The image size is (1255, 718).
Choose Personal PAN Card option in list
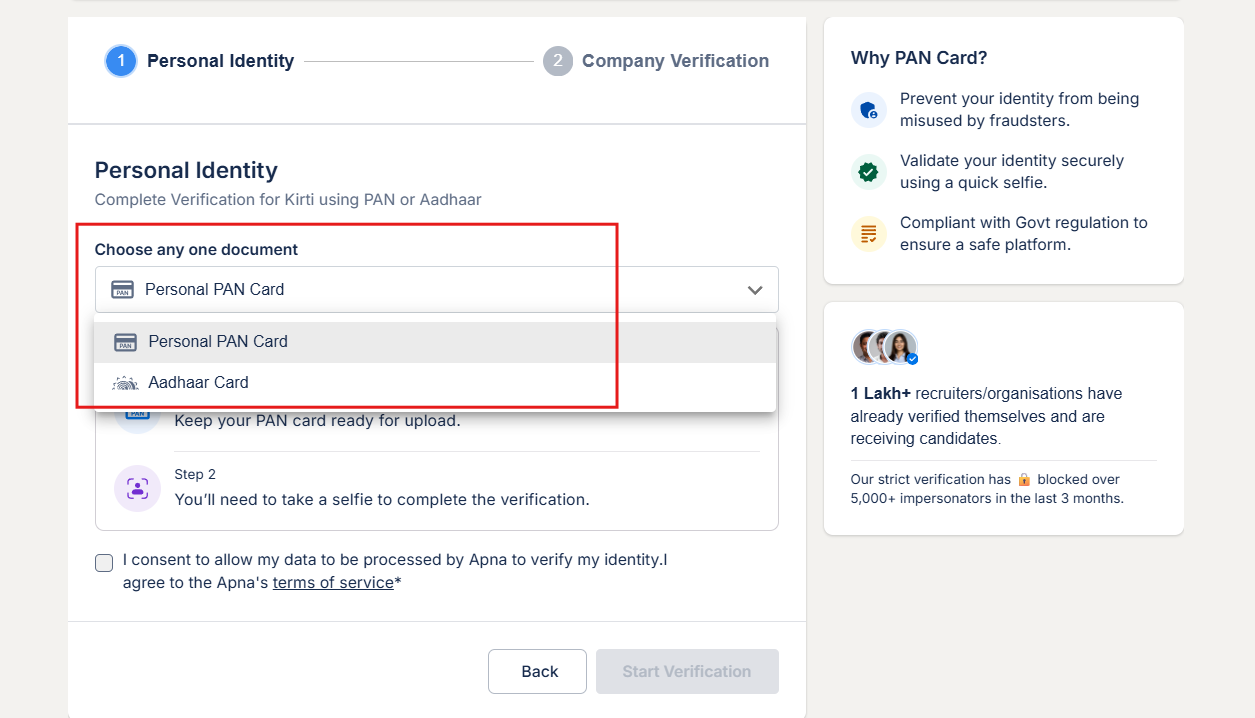click(x=218, y=342)
